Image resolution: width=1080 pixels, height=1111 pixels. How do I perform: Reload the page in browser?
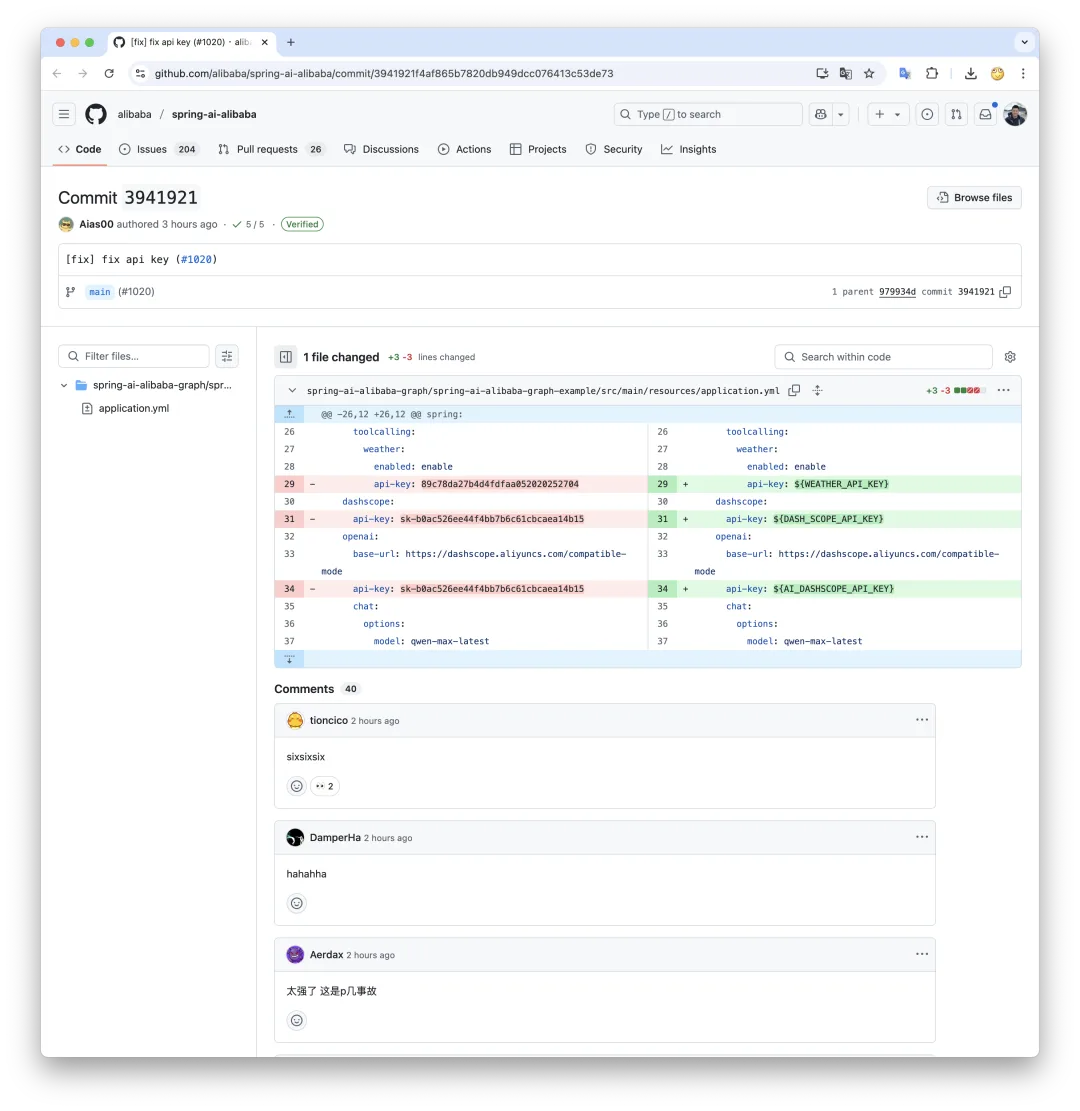pos(109,73)
